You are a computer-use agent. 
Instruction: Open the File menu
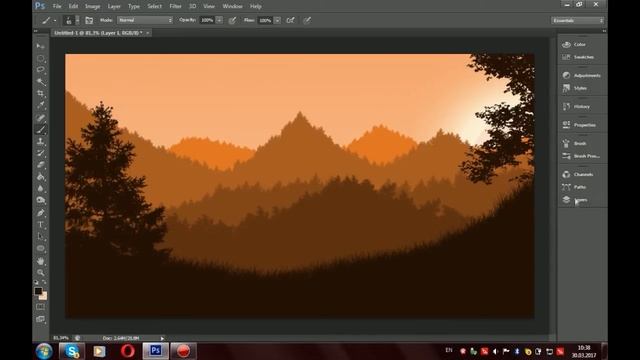tap(57, 6)
